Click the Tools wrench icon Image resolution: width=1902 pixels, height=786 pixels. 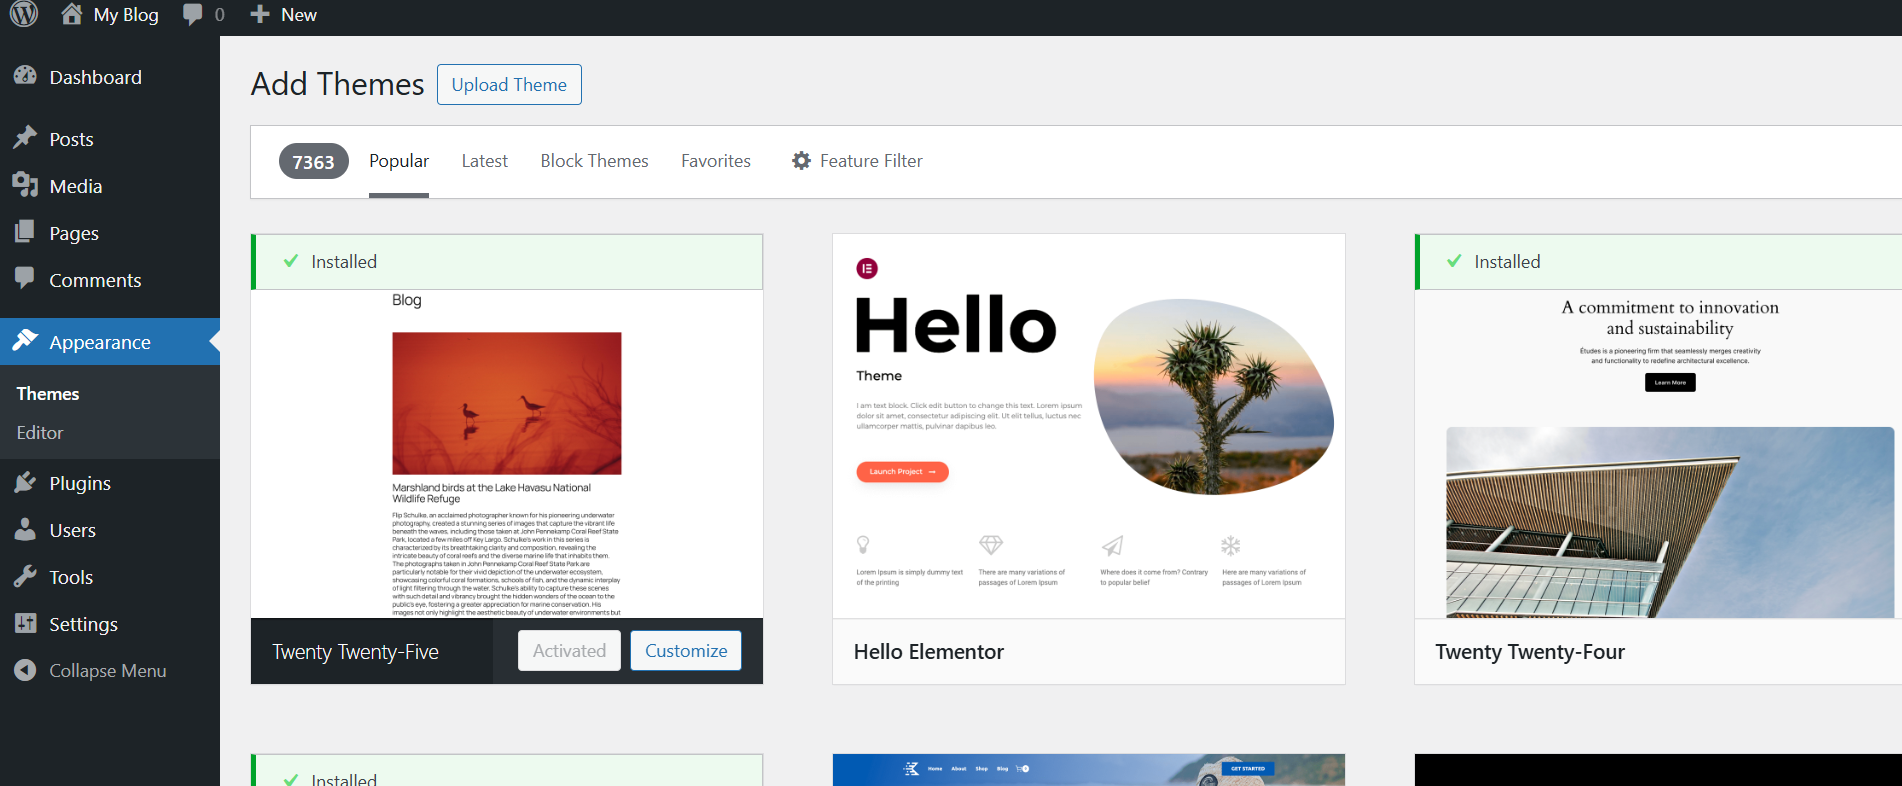click(x=25, y=576)
